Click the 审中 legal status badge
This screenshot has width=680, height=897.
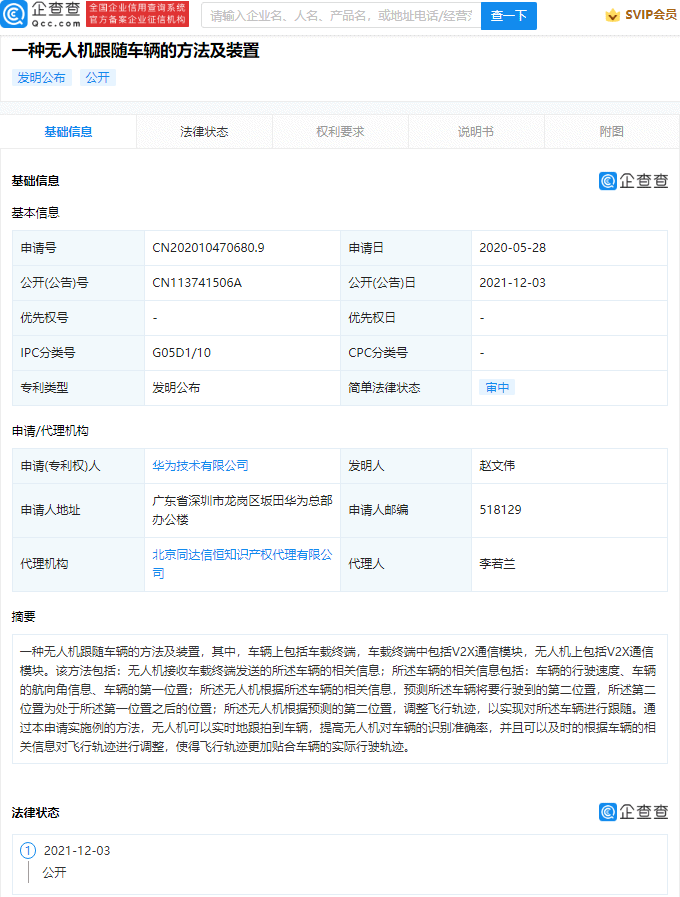[497, 388]
